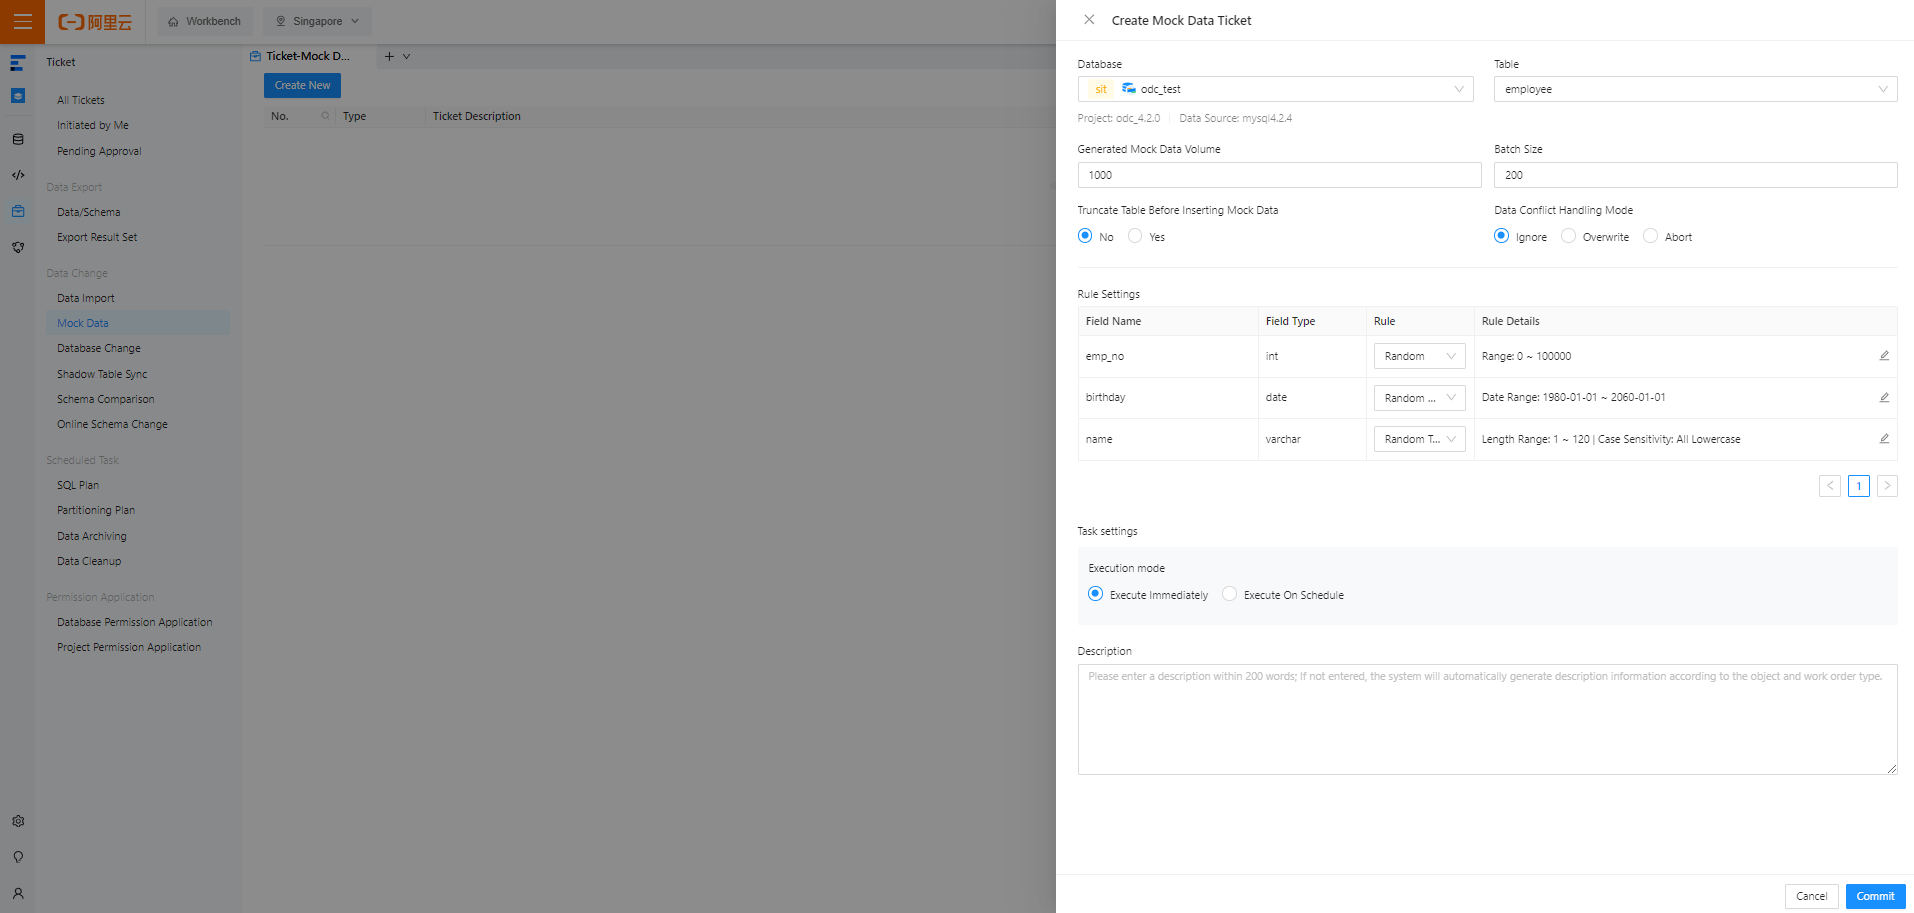Select Execute Immediately mode
Viewport: 1914px width, 913px height.
[x=1095, y=594]
